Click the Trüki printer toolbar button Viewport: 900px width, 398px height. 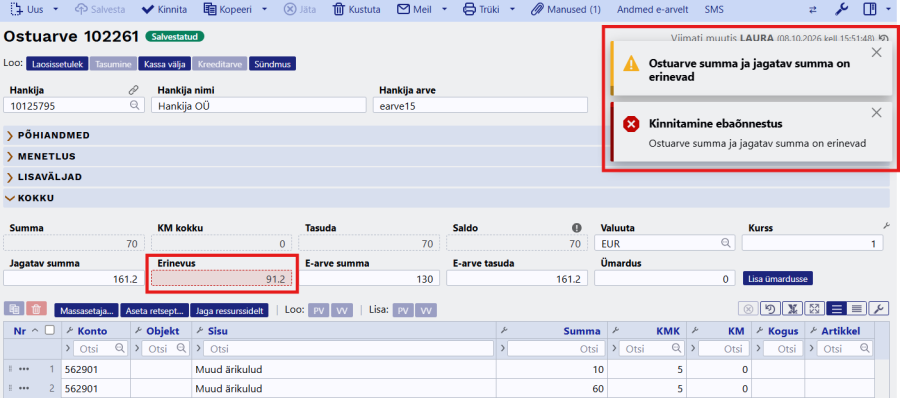click(x=482, y=9)
